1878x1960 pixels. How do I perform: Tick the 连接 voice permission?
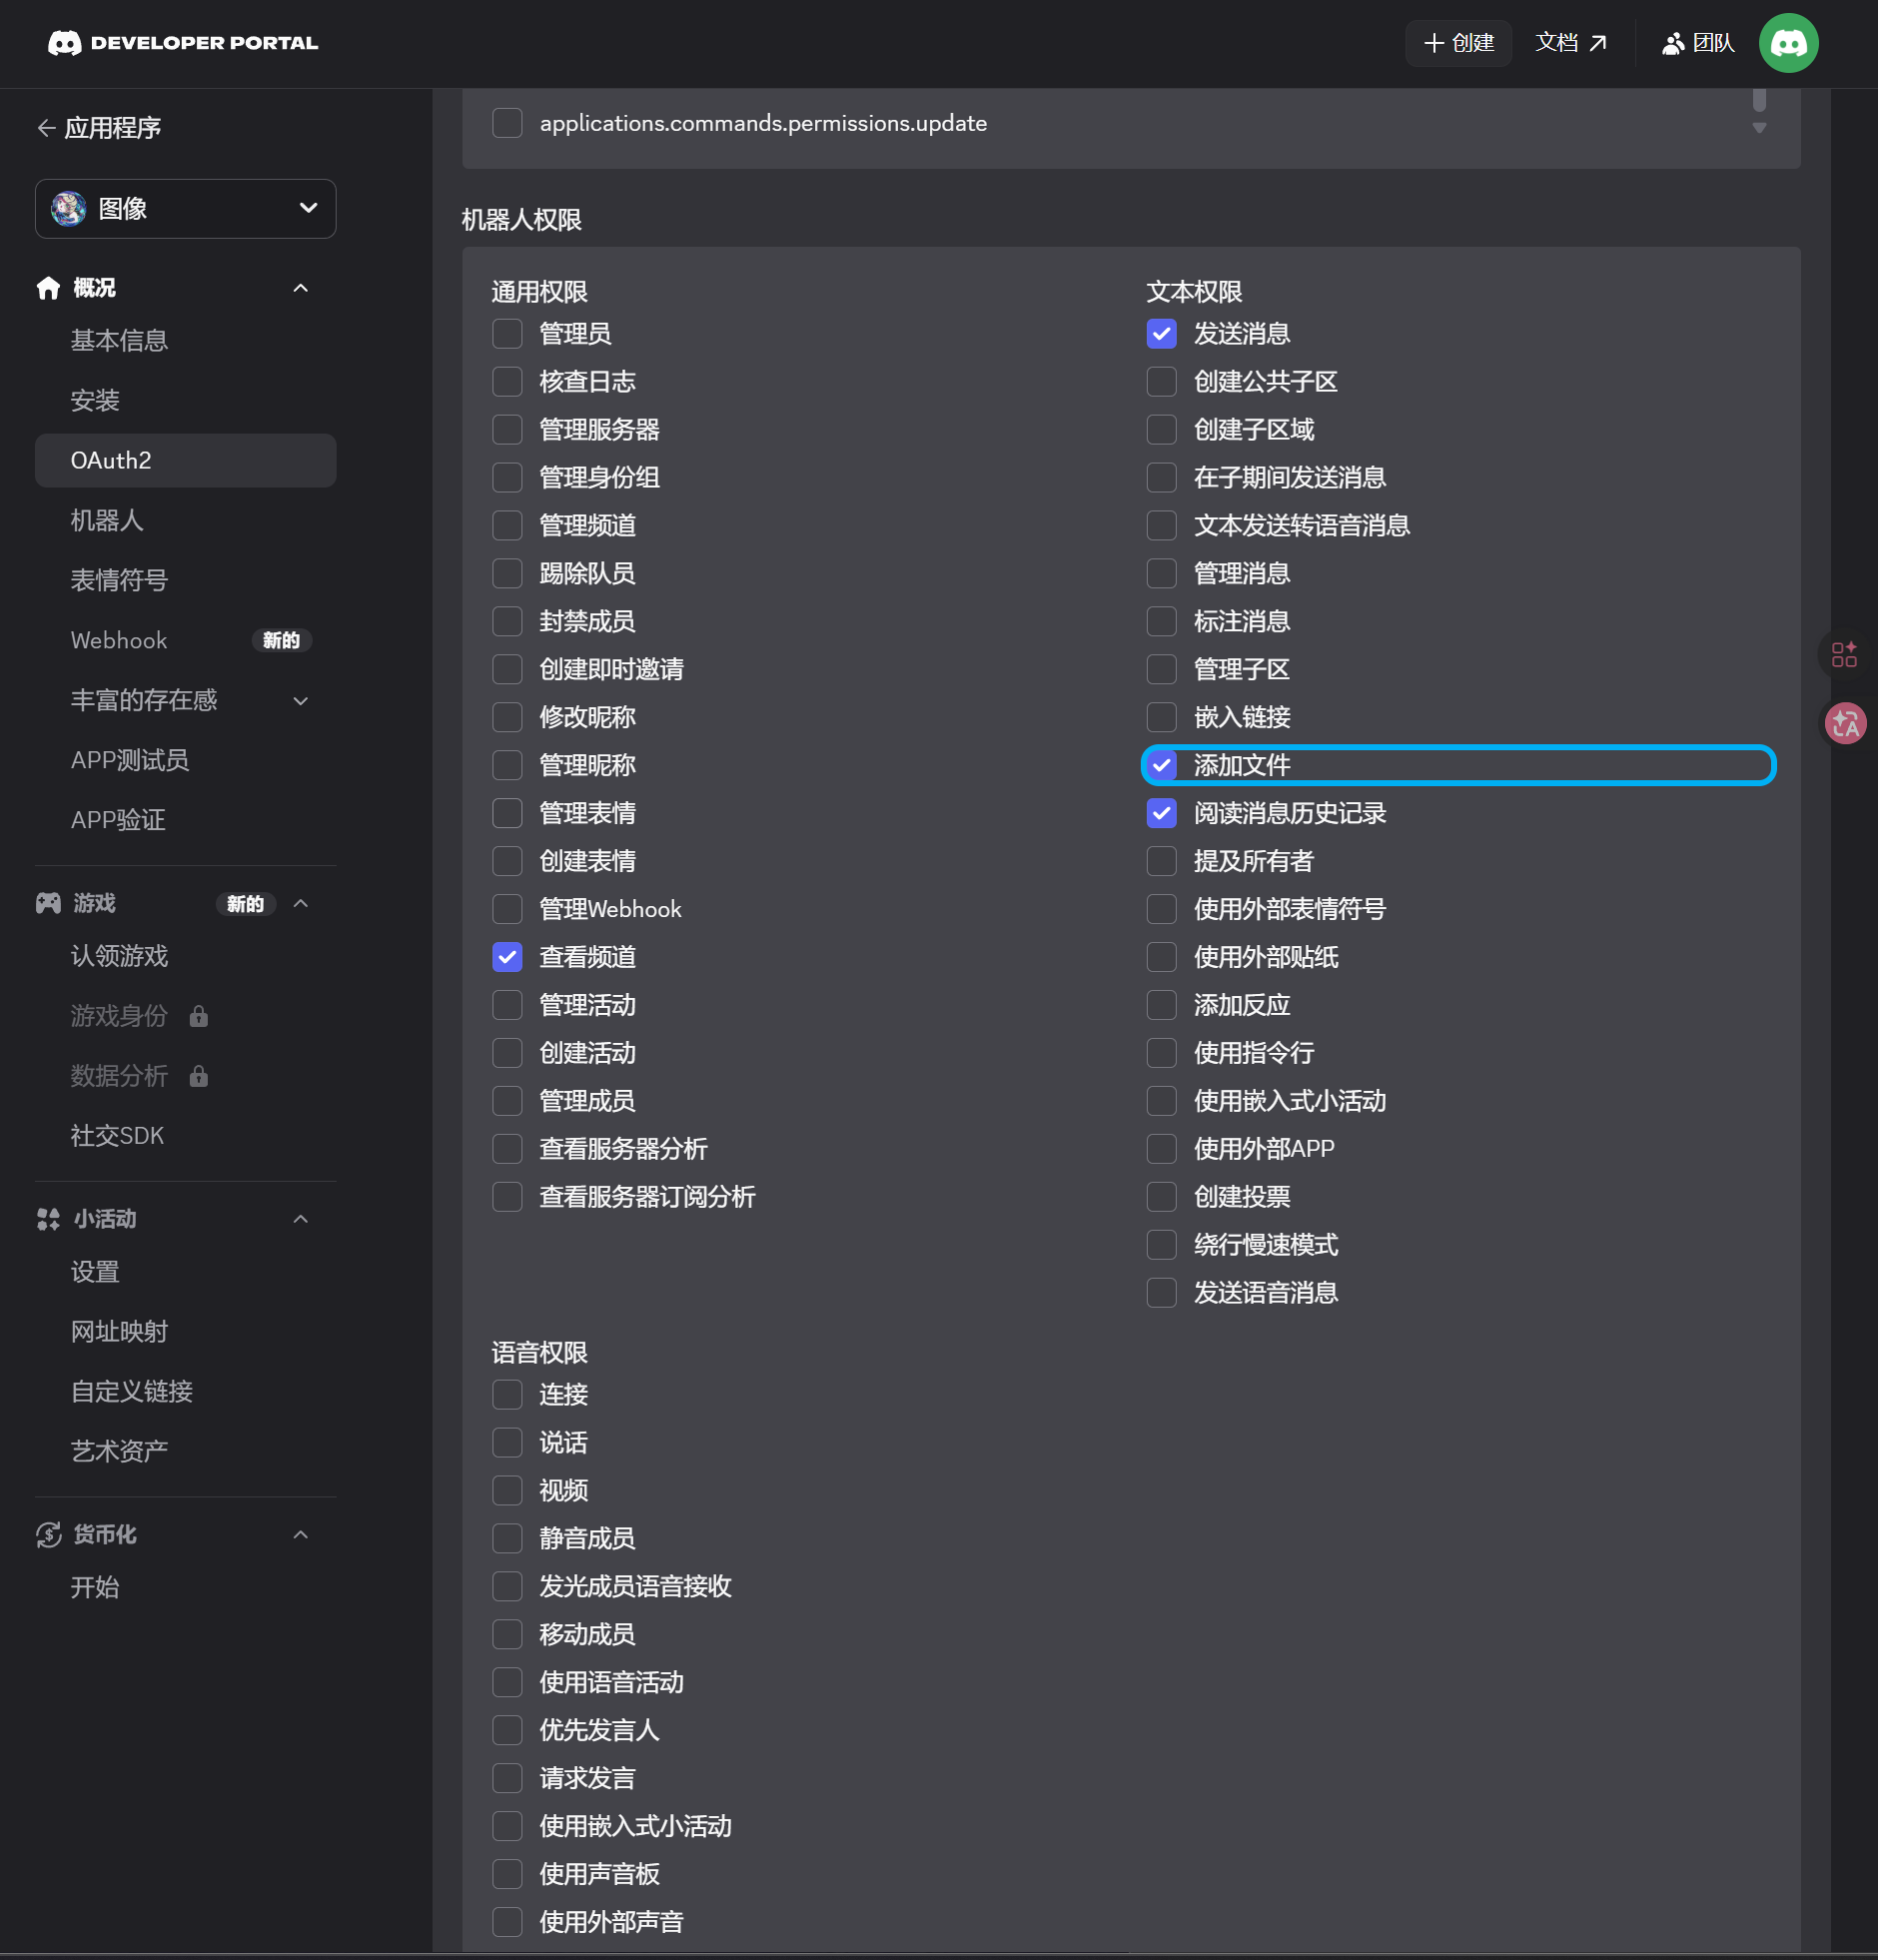point(507,1395)
